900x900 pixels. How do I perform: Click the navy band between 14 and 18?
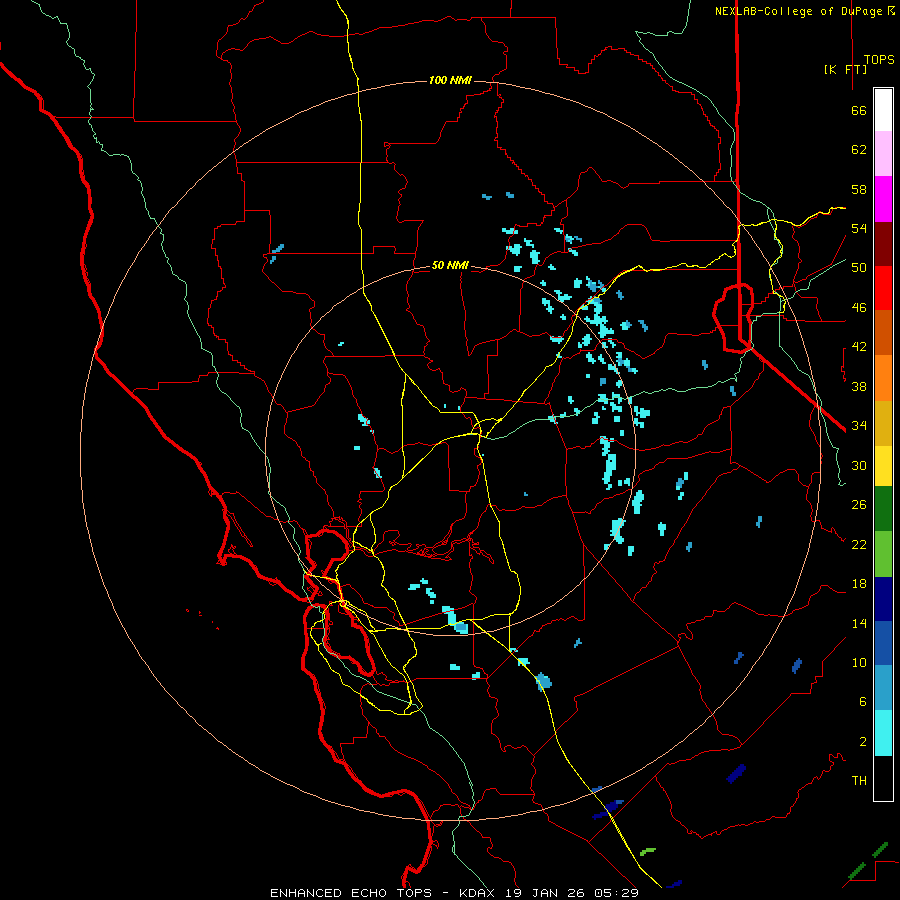(883, 599)
